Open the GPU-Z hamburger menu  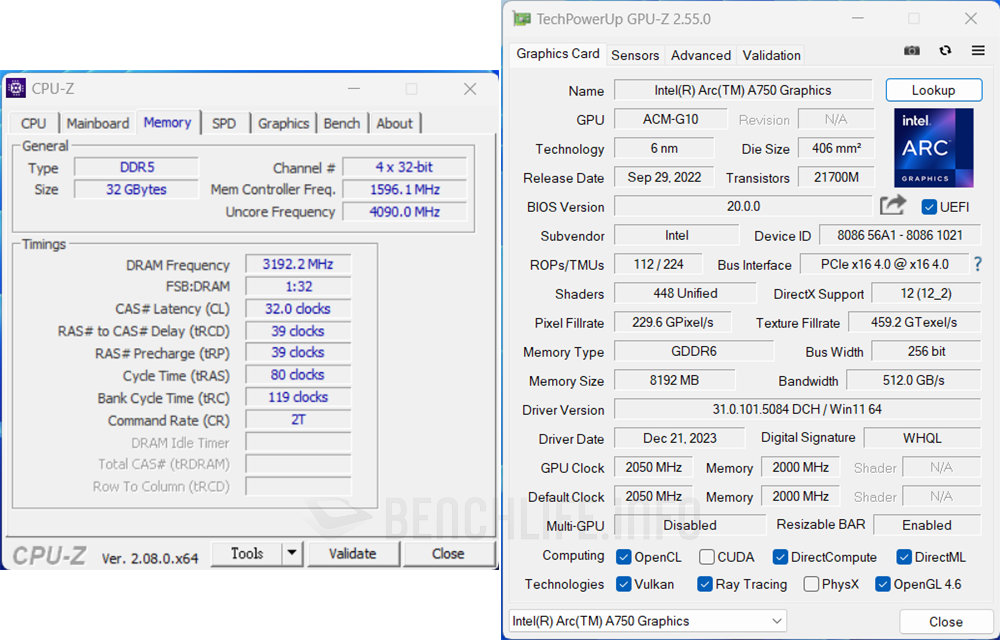click(978, 50)
